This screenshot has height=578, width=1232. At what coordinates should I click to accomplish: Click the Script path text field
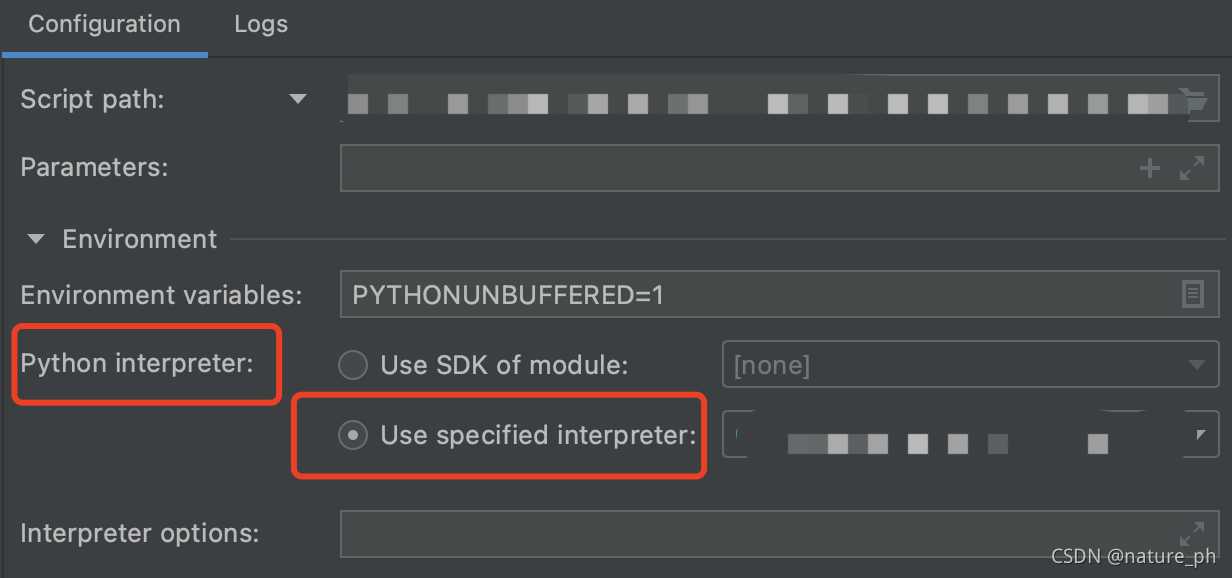[700, 97]
